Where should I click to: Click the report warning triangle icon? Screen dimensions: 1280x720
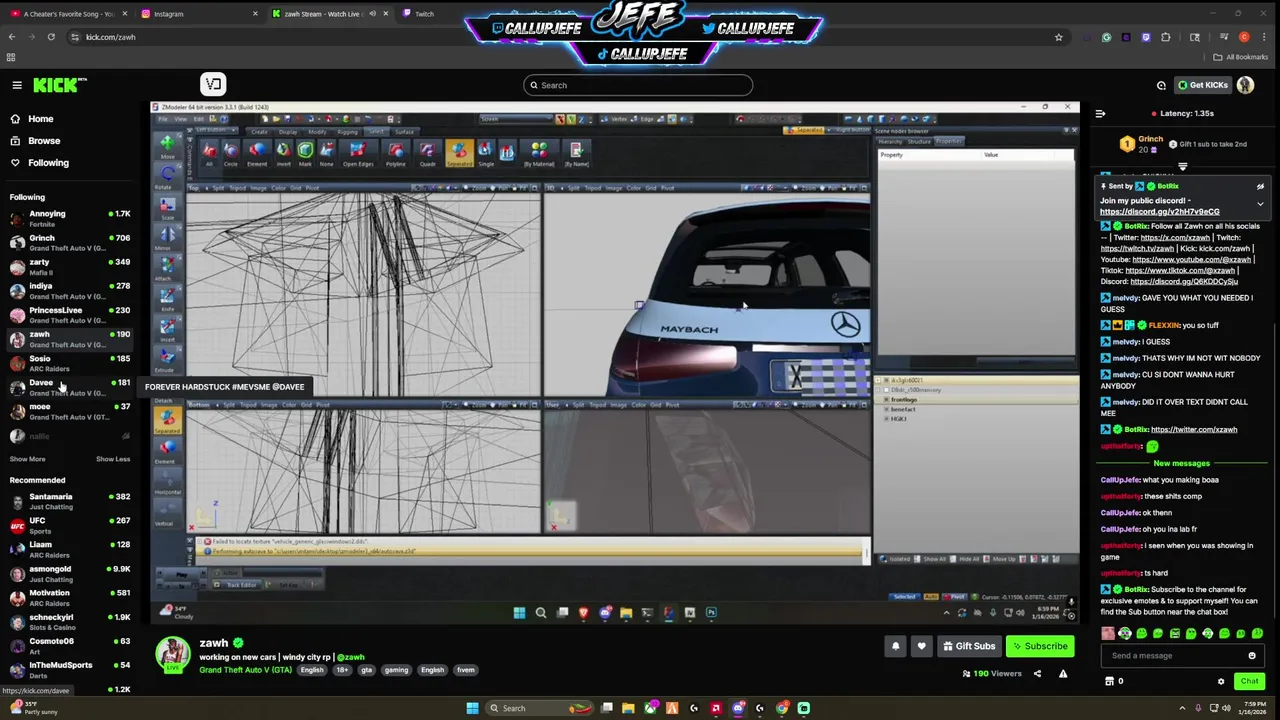click(1063, 674)
